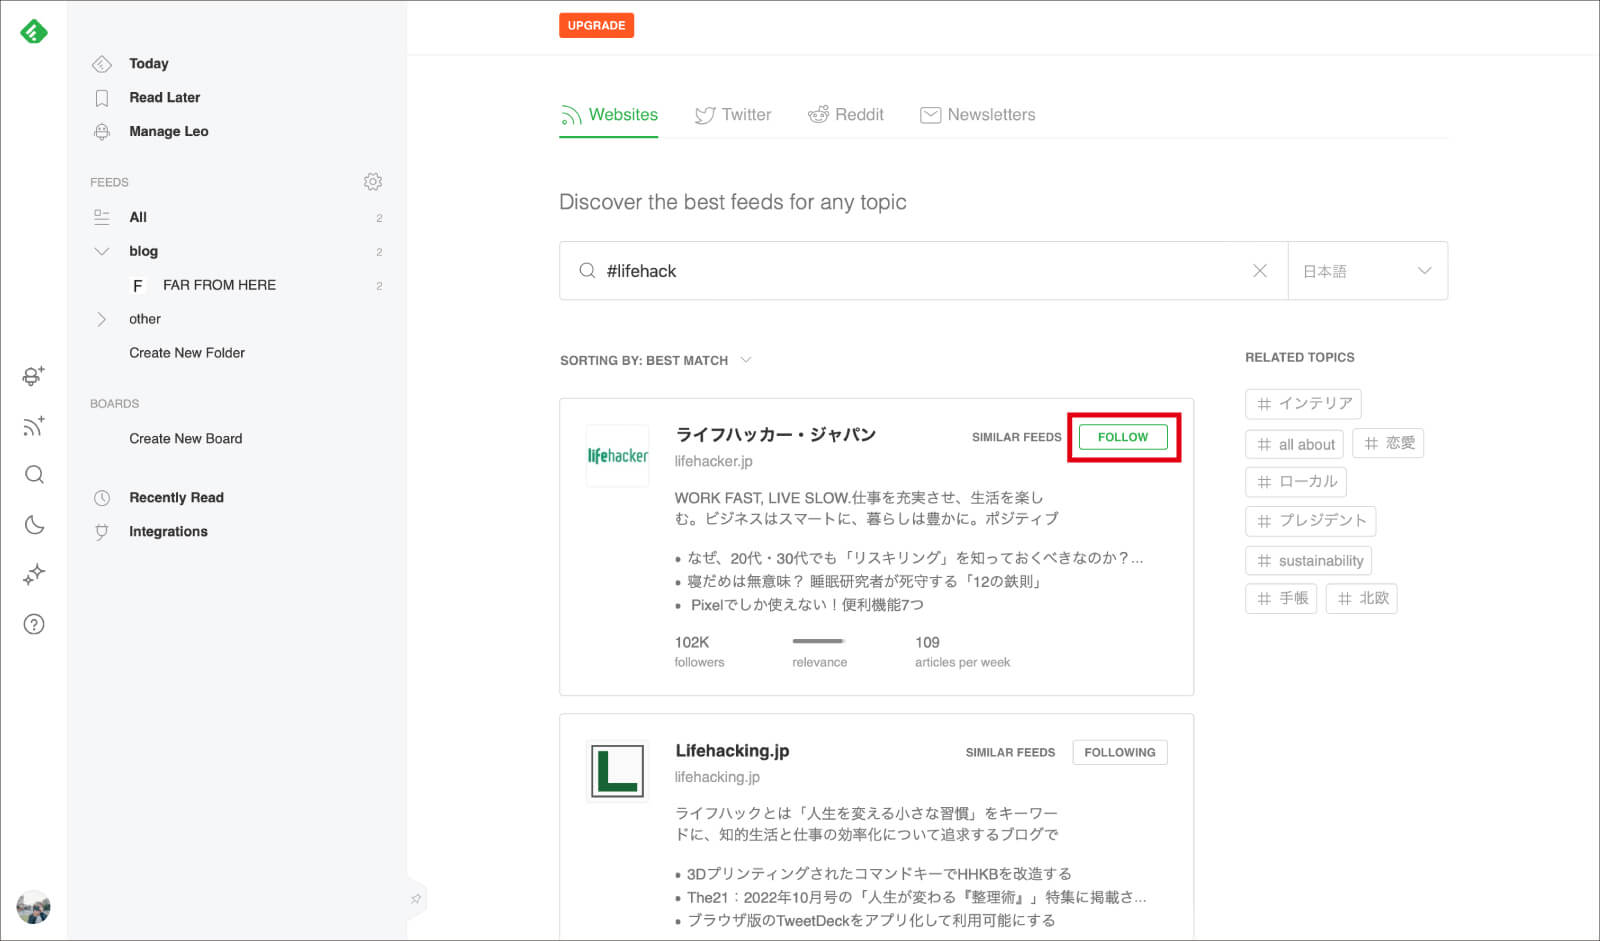Expand the other folder chevron
This screenshot has height=941, width=1600.
pos(101,319)
